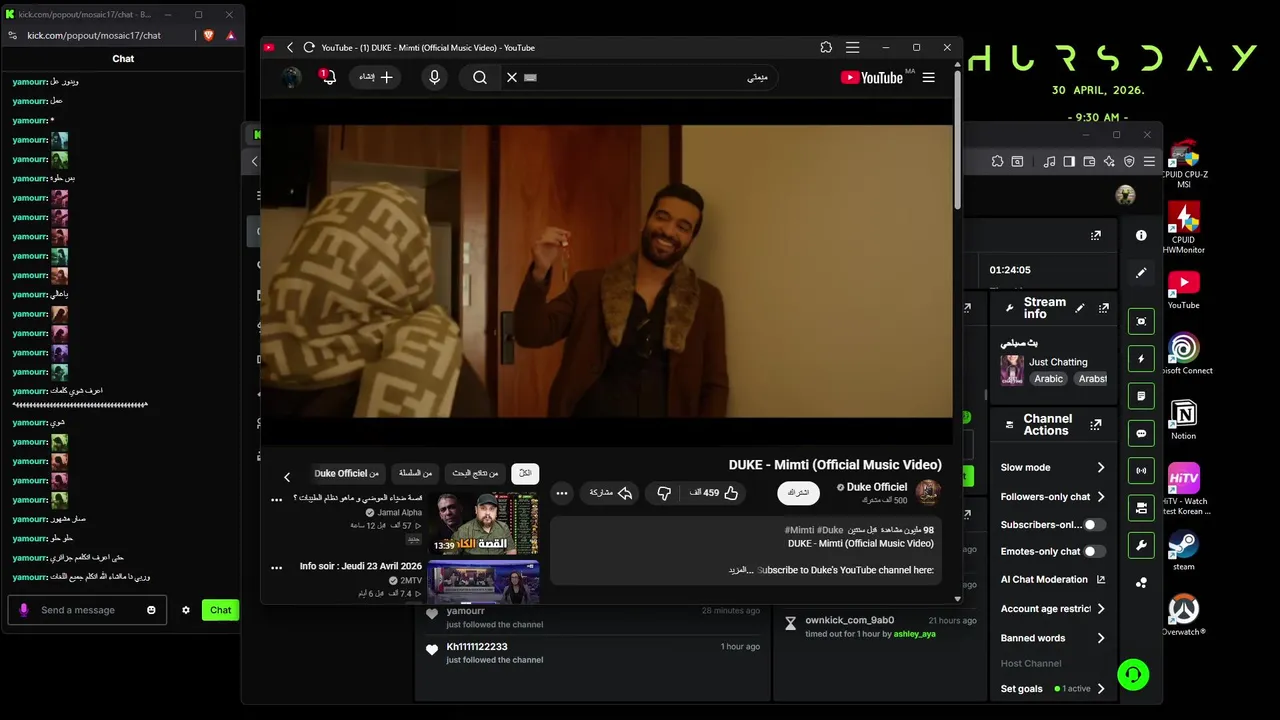Open the CPUID HWMonitor desktop shortcut
Viewport: 1280px width, 720px height.
tap(1184, 228)
